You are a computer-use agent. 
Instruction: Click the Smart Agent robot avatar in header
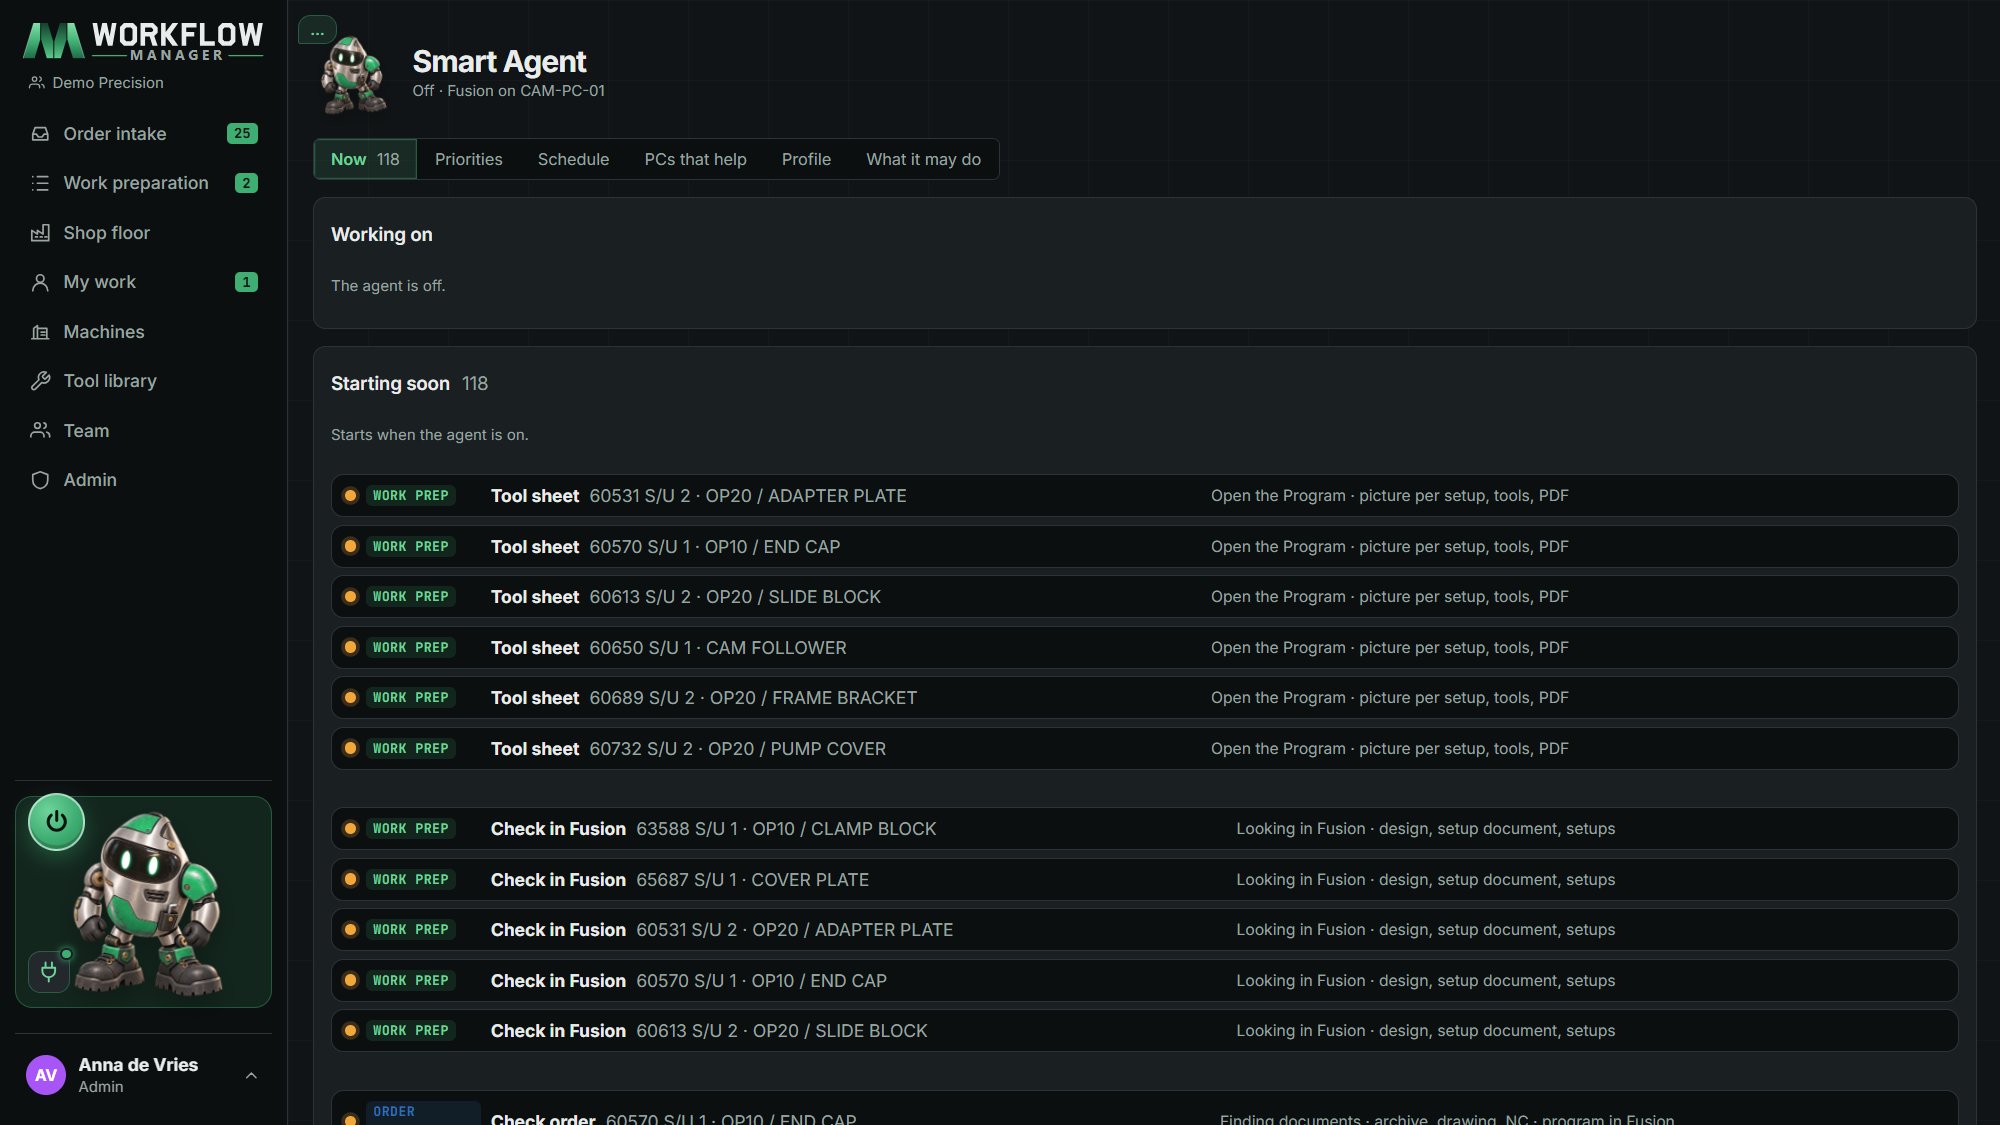coord(353,75)
